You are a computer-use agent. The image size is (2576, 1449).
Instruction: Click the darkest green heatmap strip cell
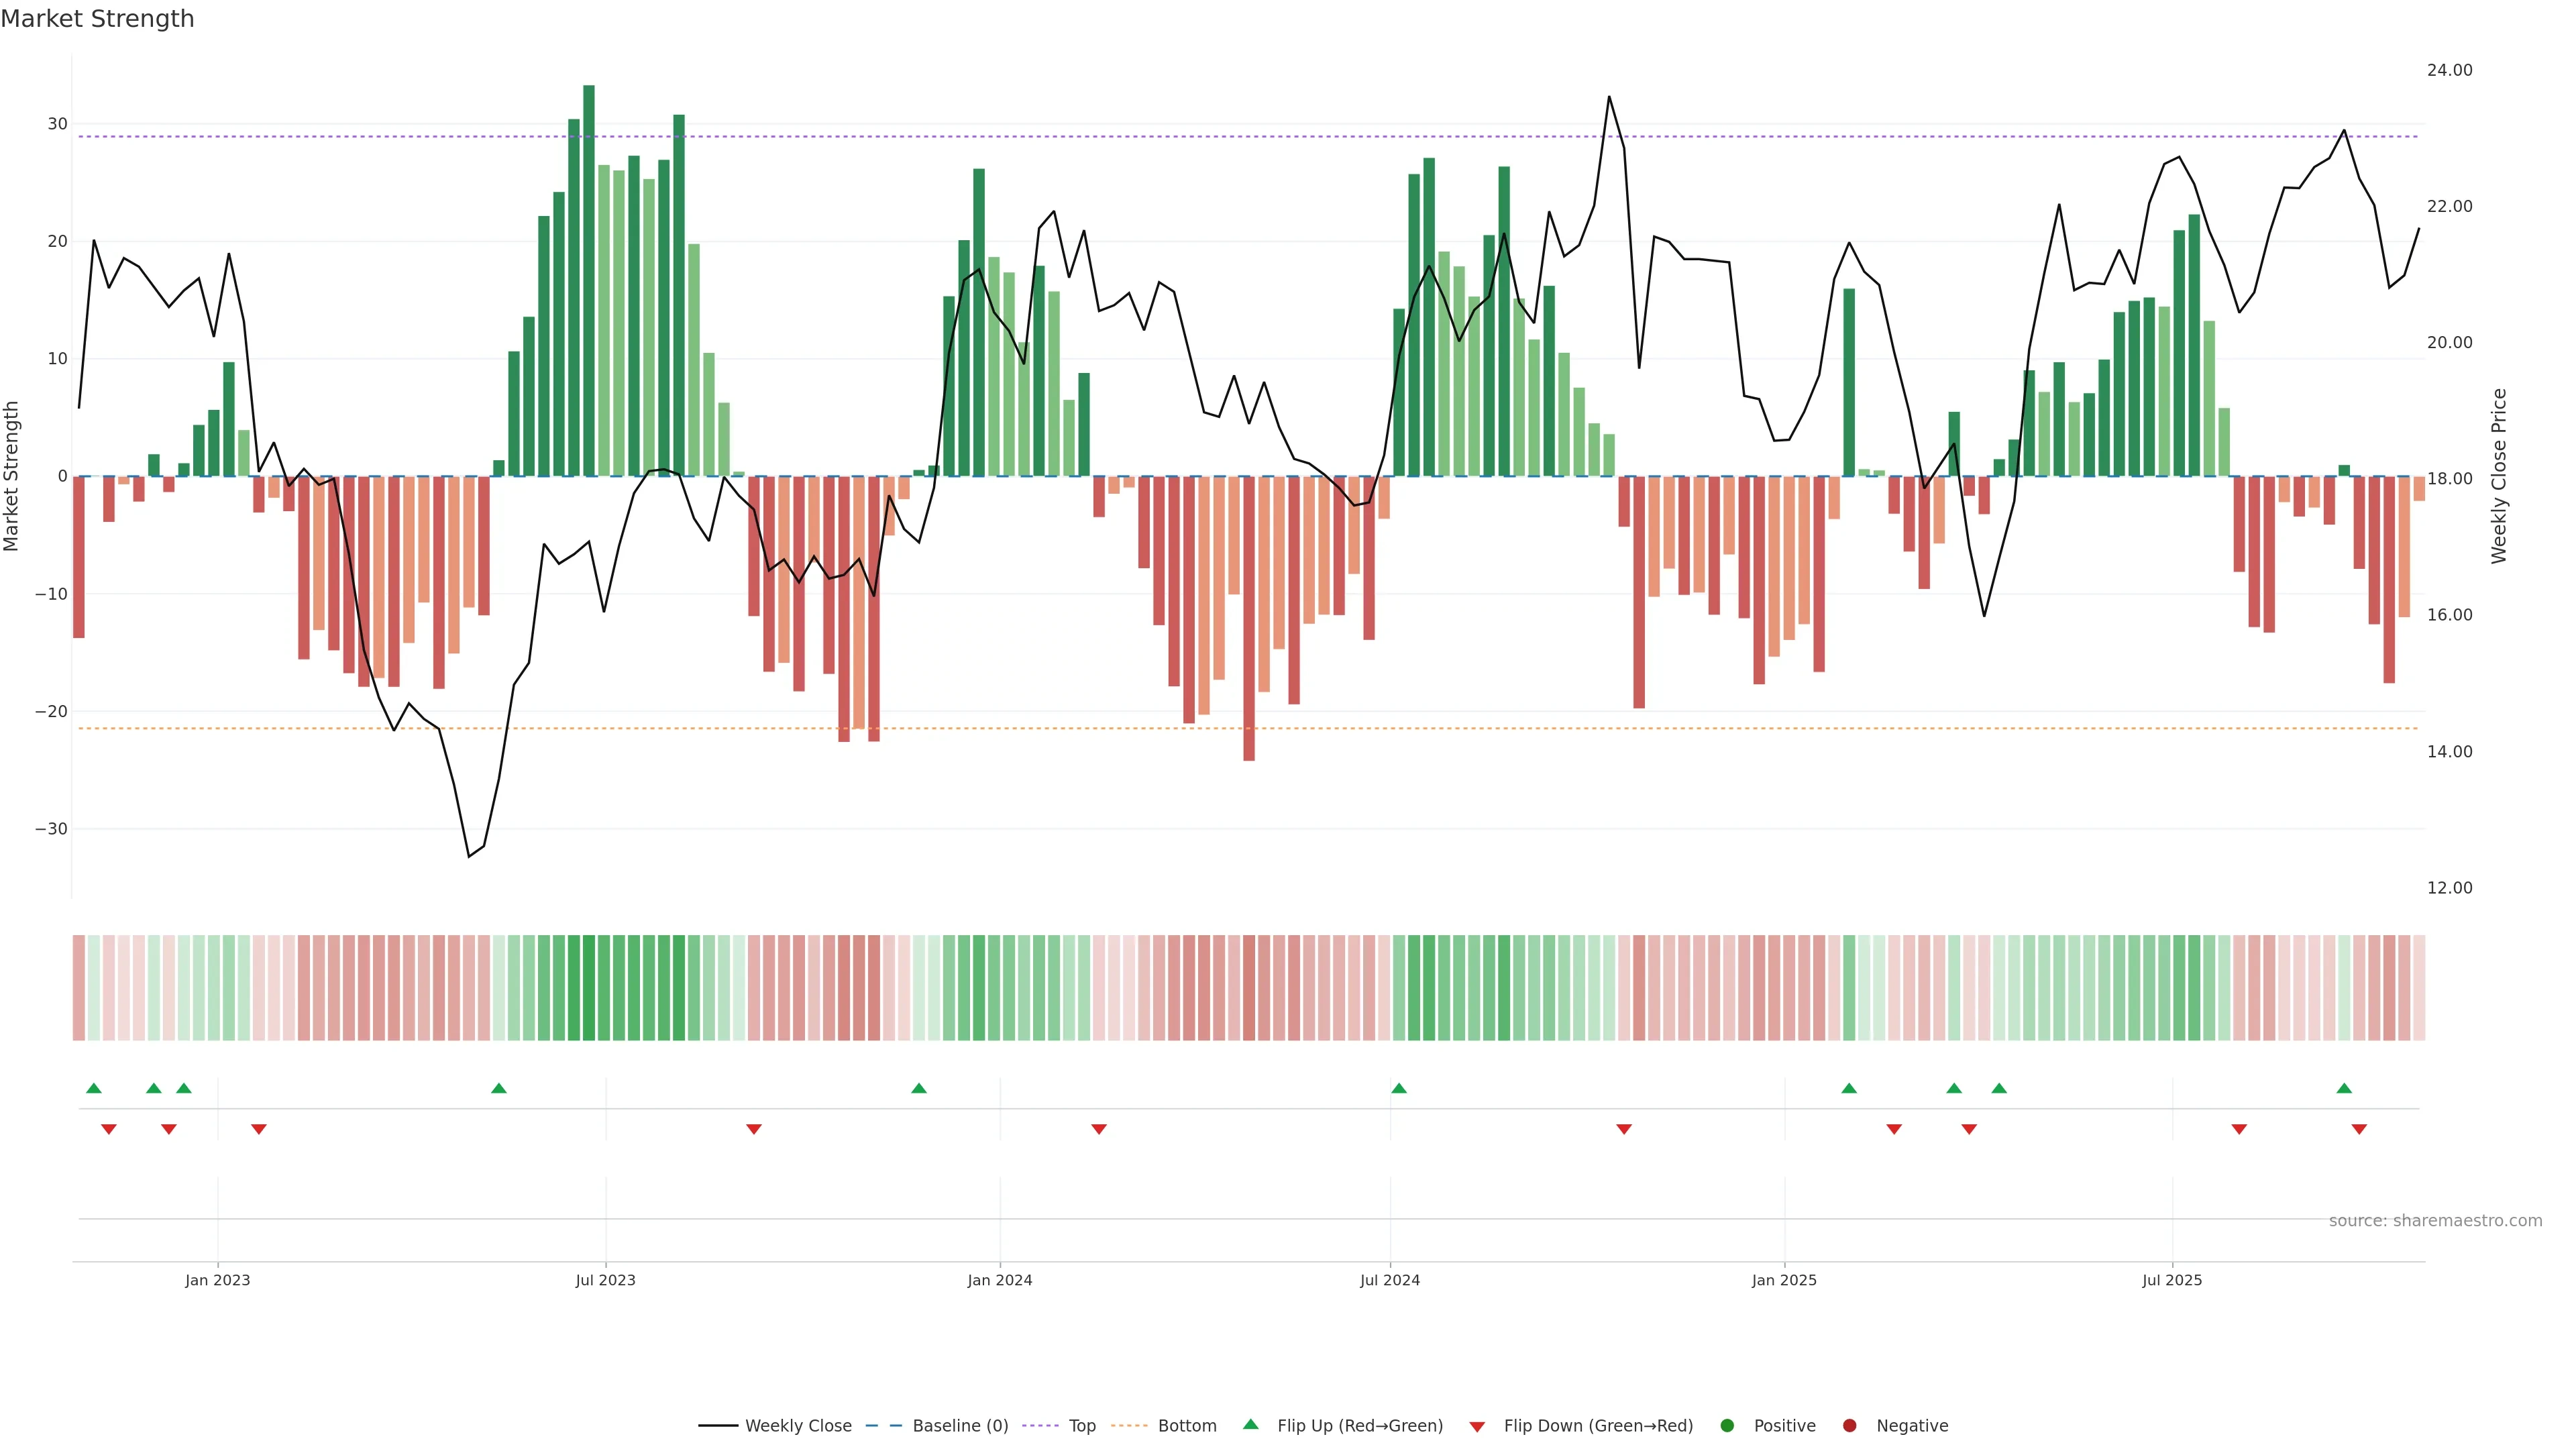coord(589,988)
